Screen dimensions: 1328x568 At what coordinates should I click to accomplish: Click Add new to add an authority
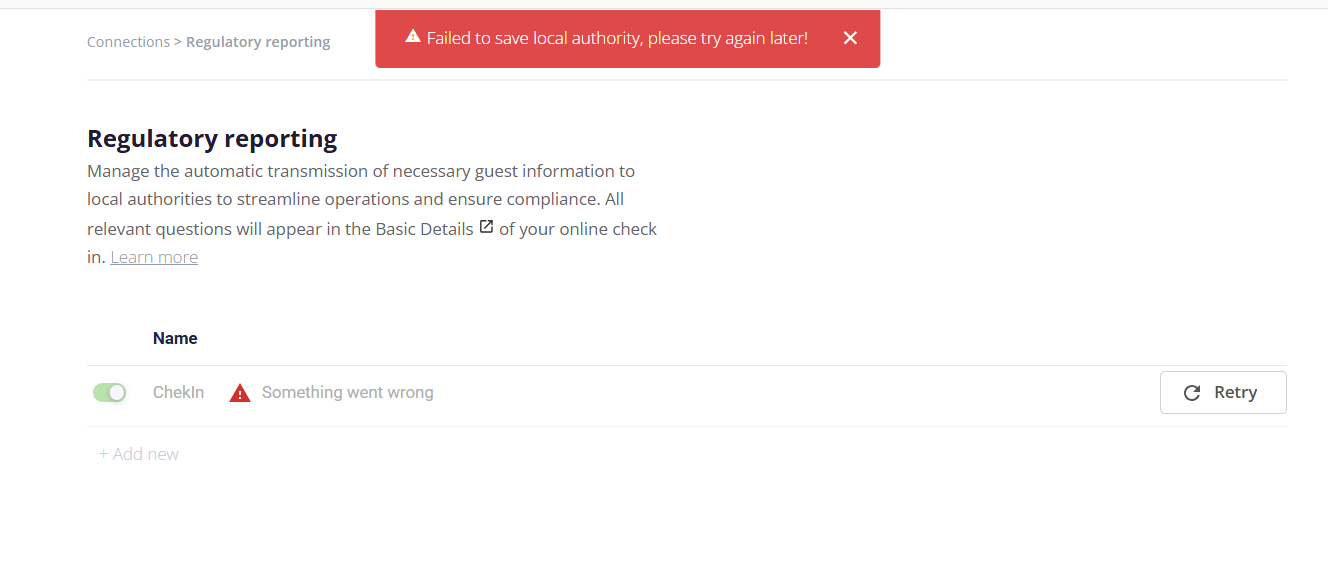[146, 454]
